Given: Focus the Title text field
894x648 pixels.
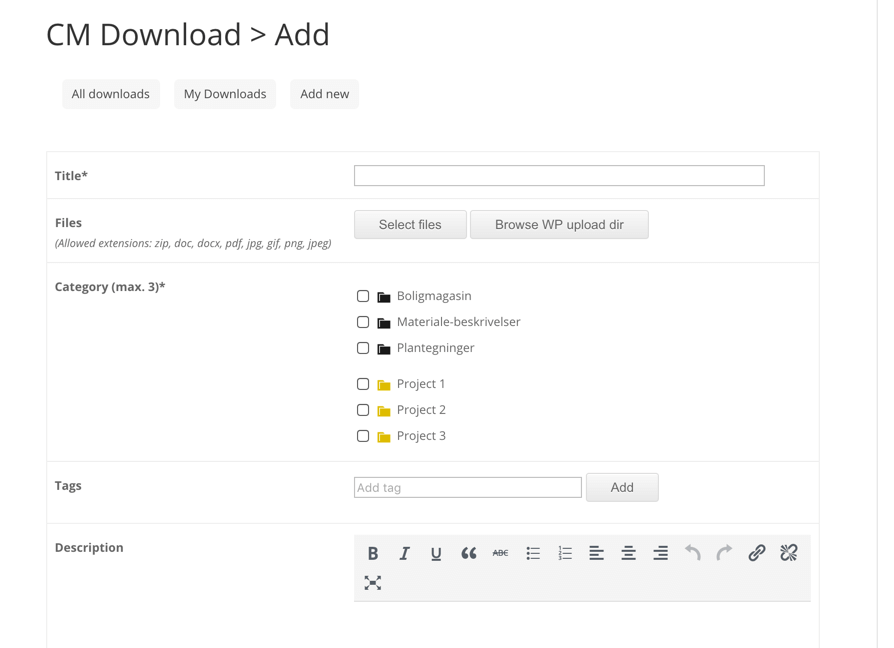Looking at the screenshot, I should [x=559, y=176].
